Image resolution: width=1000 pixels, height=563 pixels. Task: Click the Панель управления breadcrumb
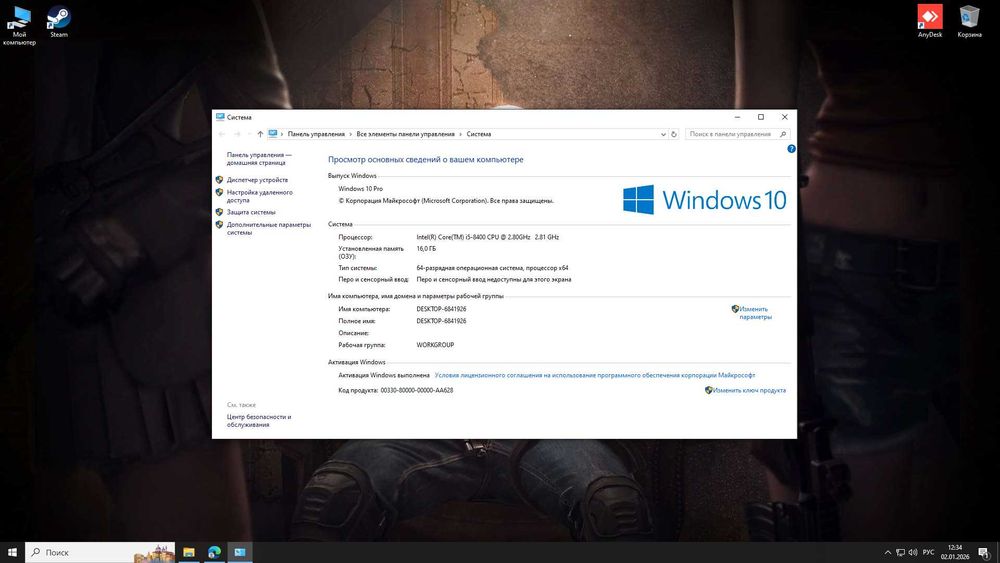(316, 134)
